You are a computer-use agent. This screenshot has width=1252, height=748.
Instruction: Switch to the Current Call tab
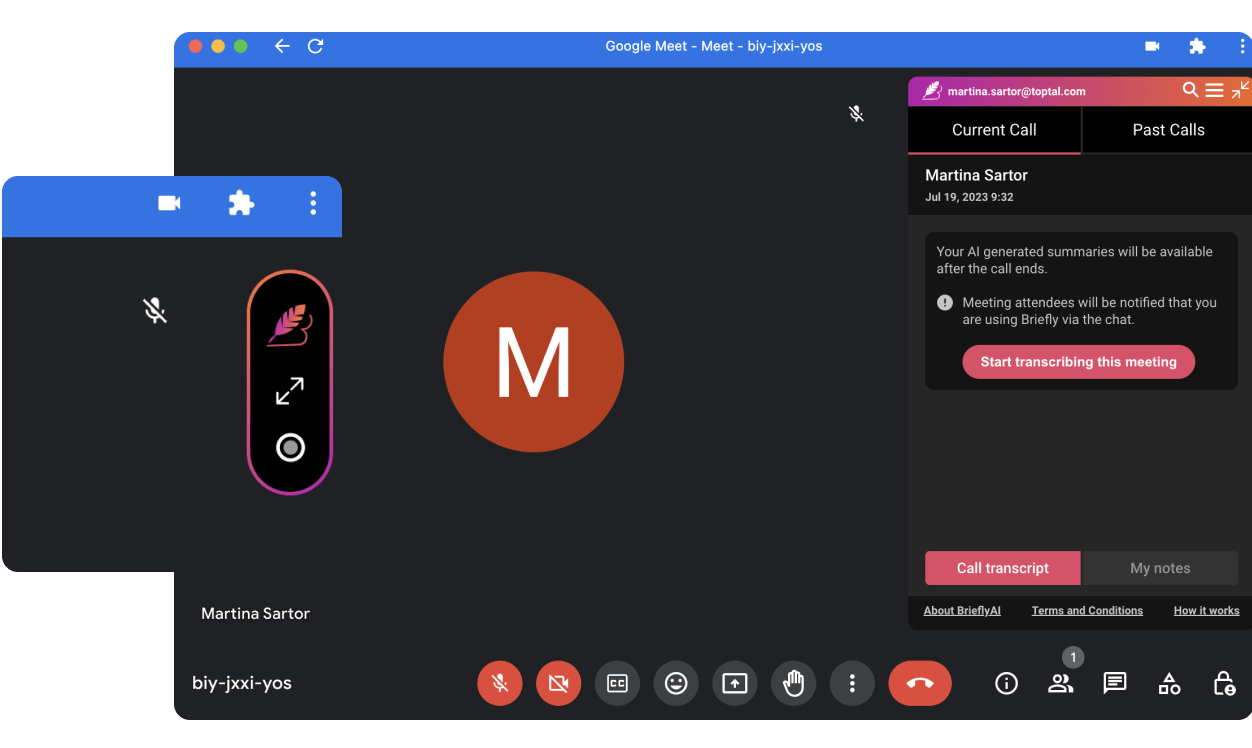pyautogui.click(x=994, y=130)
